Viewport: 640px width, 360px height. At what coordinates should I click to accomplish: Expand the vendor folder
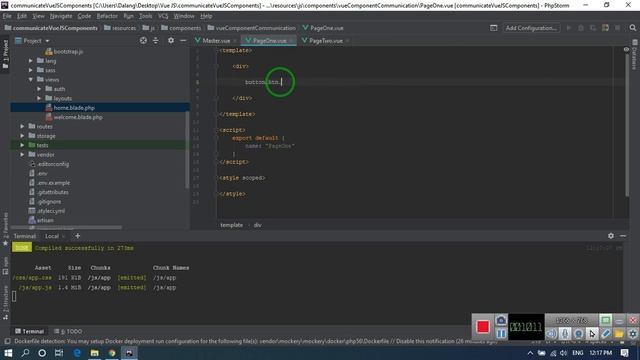tap(22, 155)
